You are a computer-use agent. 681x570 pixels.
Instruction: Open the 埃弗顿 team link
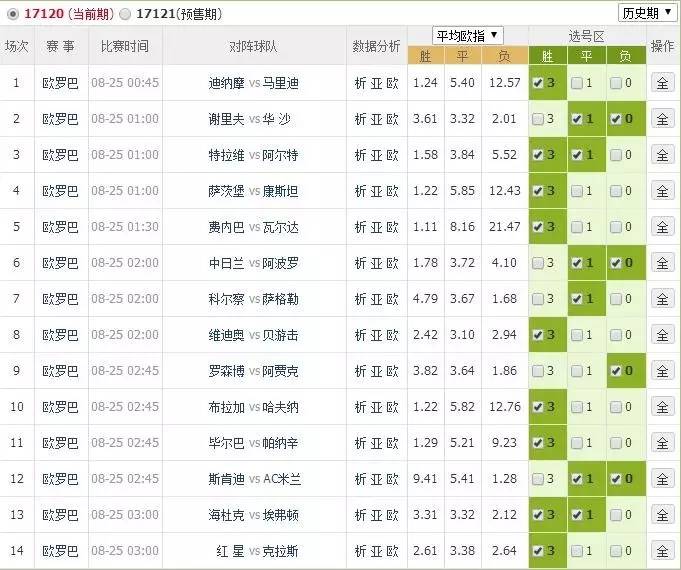(281, 515)
